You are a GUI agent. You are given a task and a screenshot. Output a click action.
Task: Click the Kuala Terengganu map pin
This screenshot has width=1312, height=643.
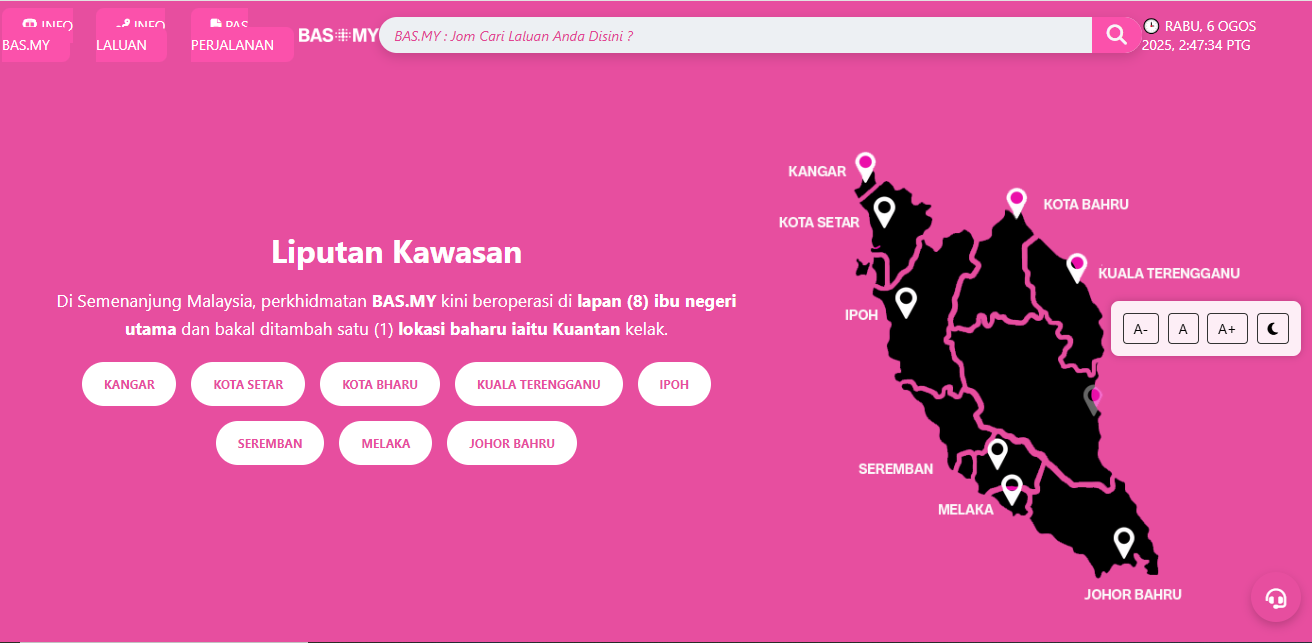[x=1077, y=266]
